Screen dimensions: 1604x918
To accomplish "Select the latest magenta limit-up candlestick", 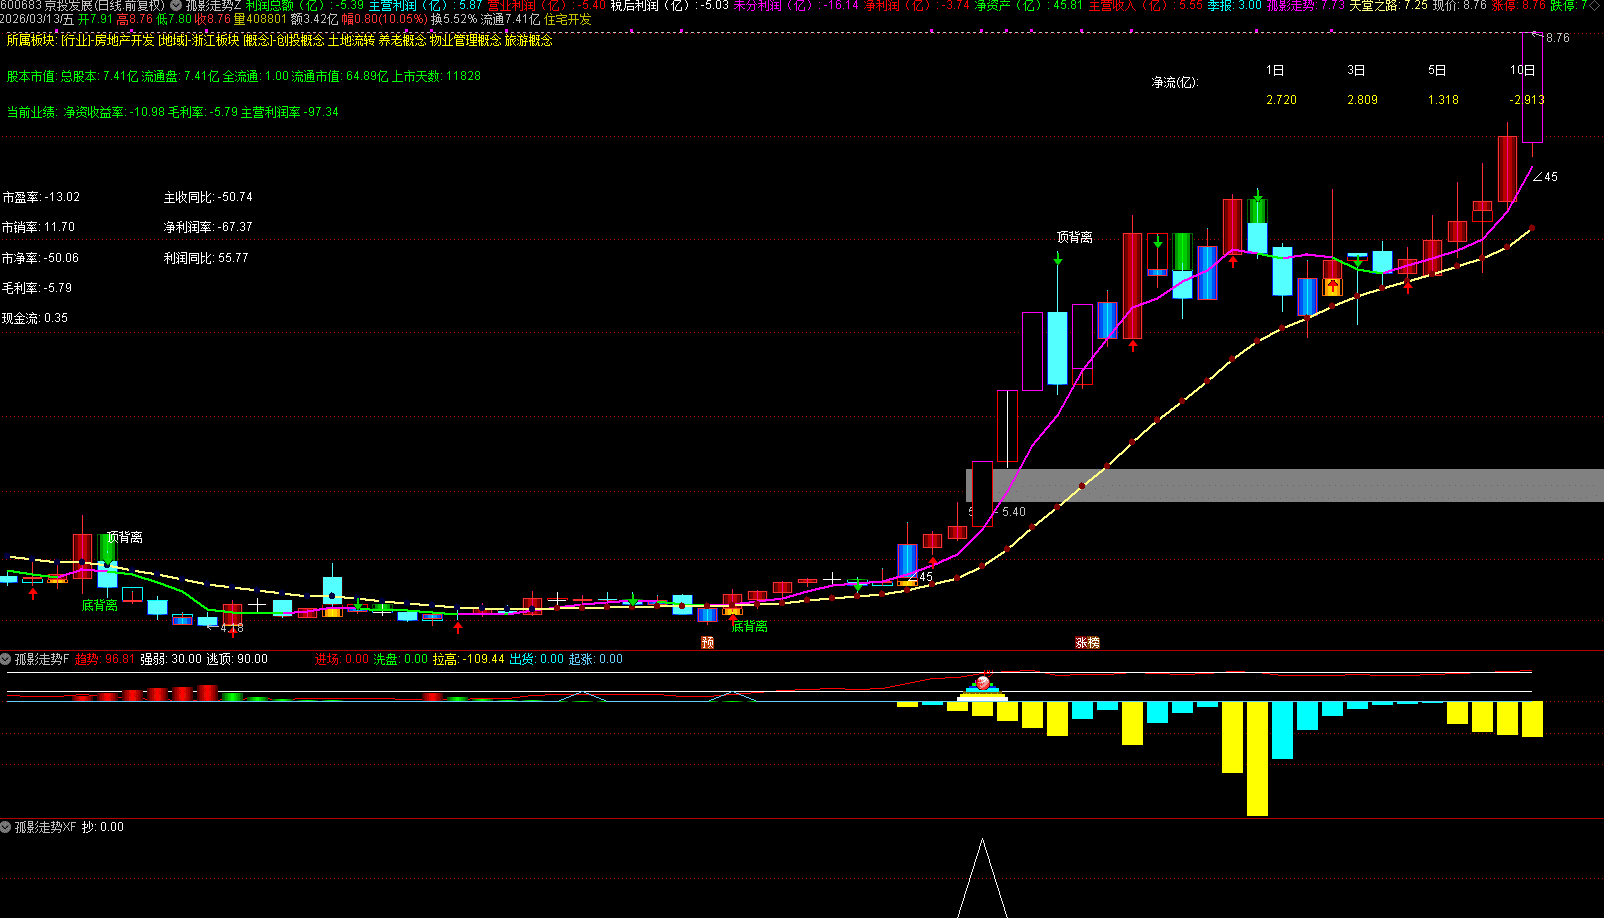I will tap(1532, 88).
